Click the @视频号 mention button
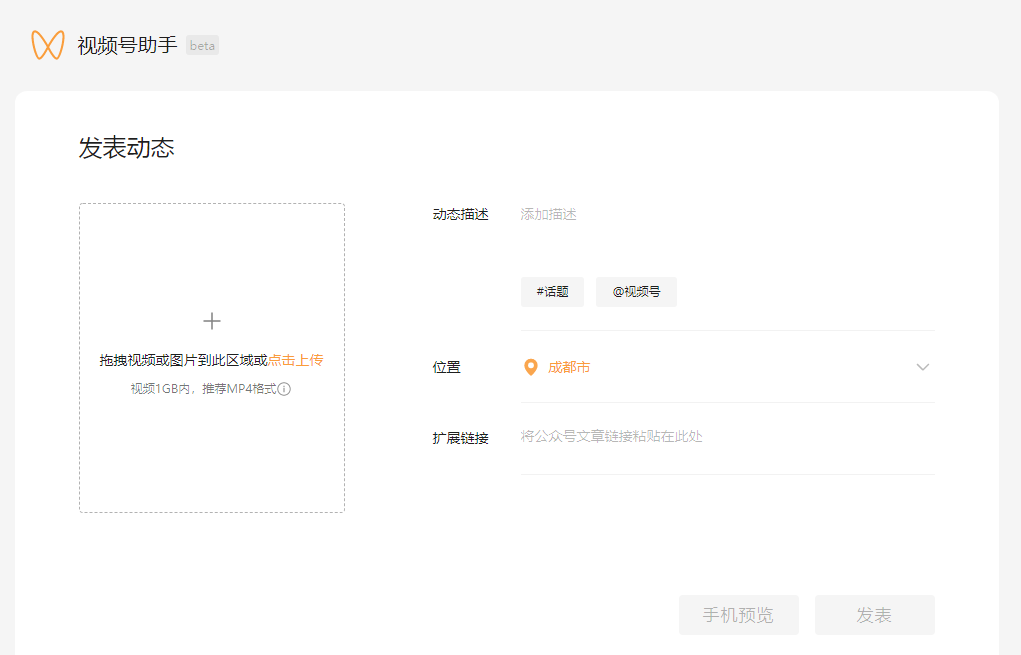 [636, 292]
